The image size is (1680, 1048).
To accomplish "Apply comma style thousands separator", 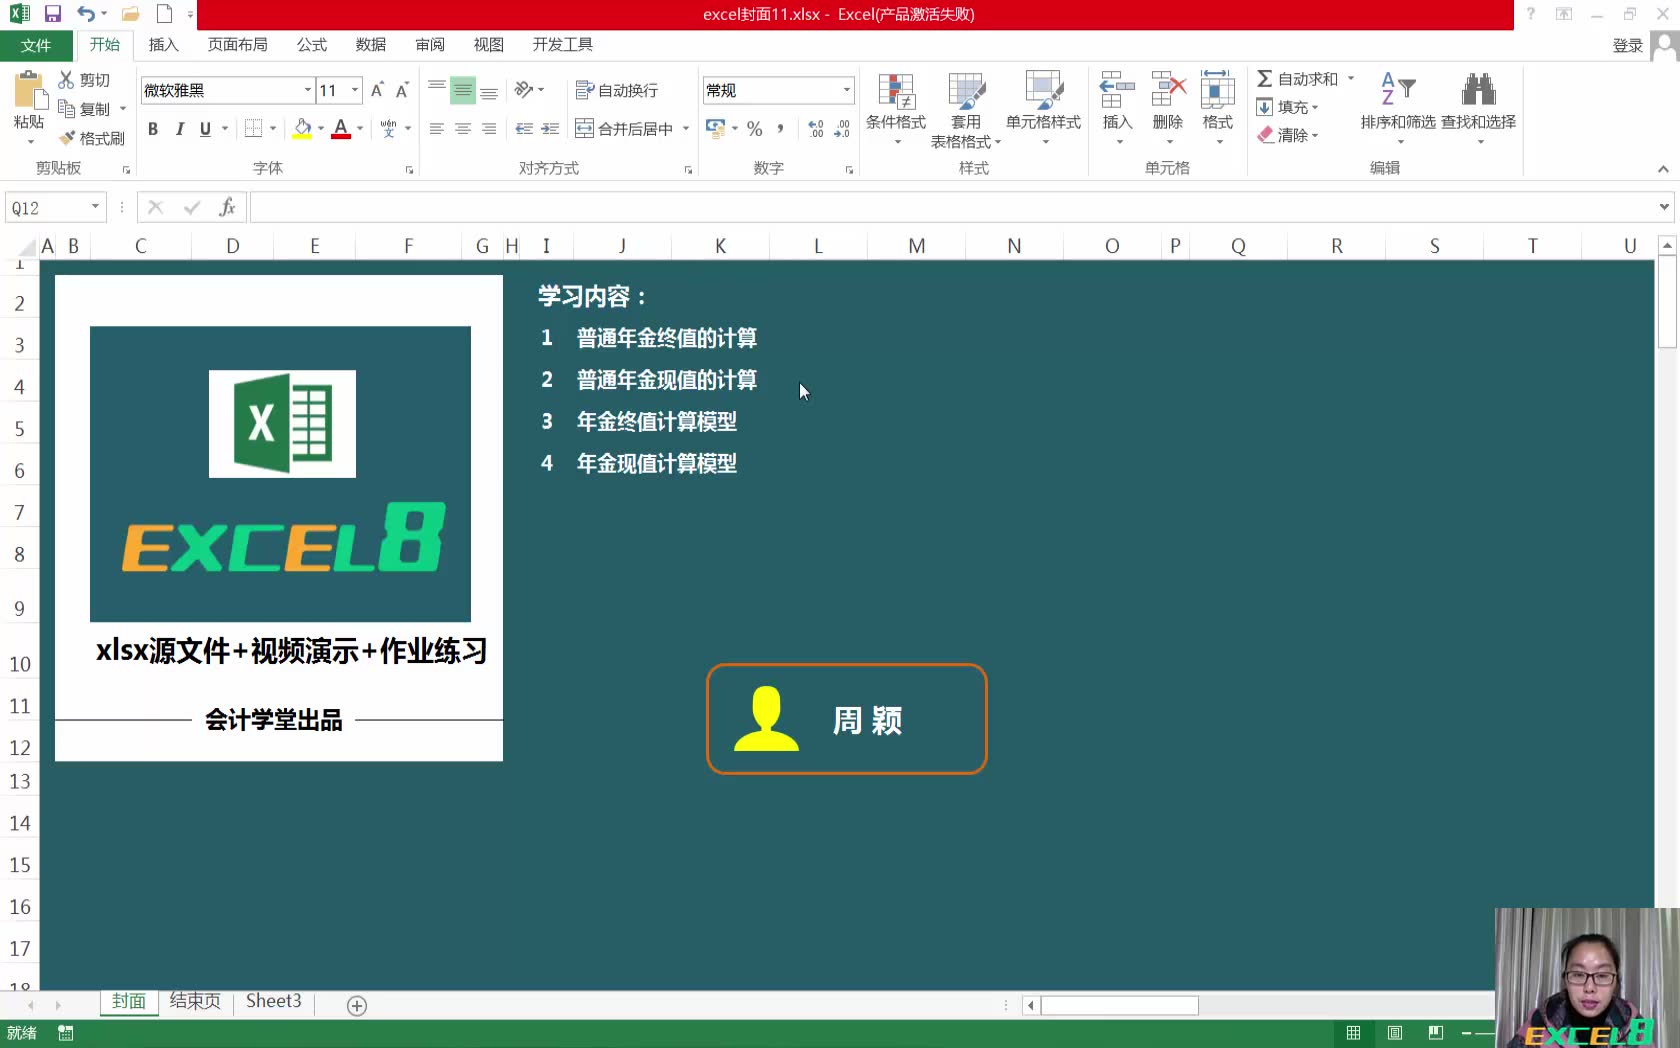I will point(780,128).
